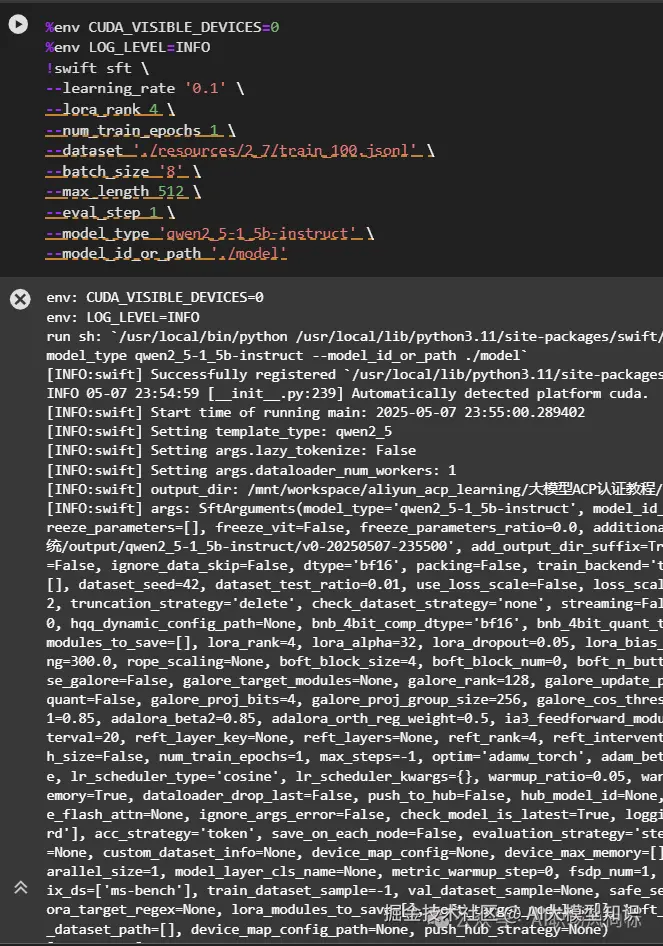The height and width of the screenshot is (946, 663).
Task: Click the 'lora_rank=4, lora_alpha=32' output text
Action: coord(312,642)
